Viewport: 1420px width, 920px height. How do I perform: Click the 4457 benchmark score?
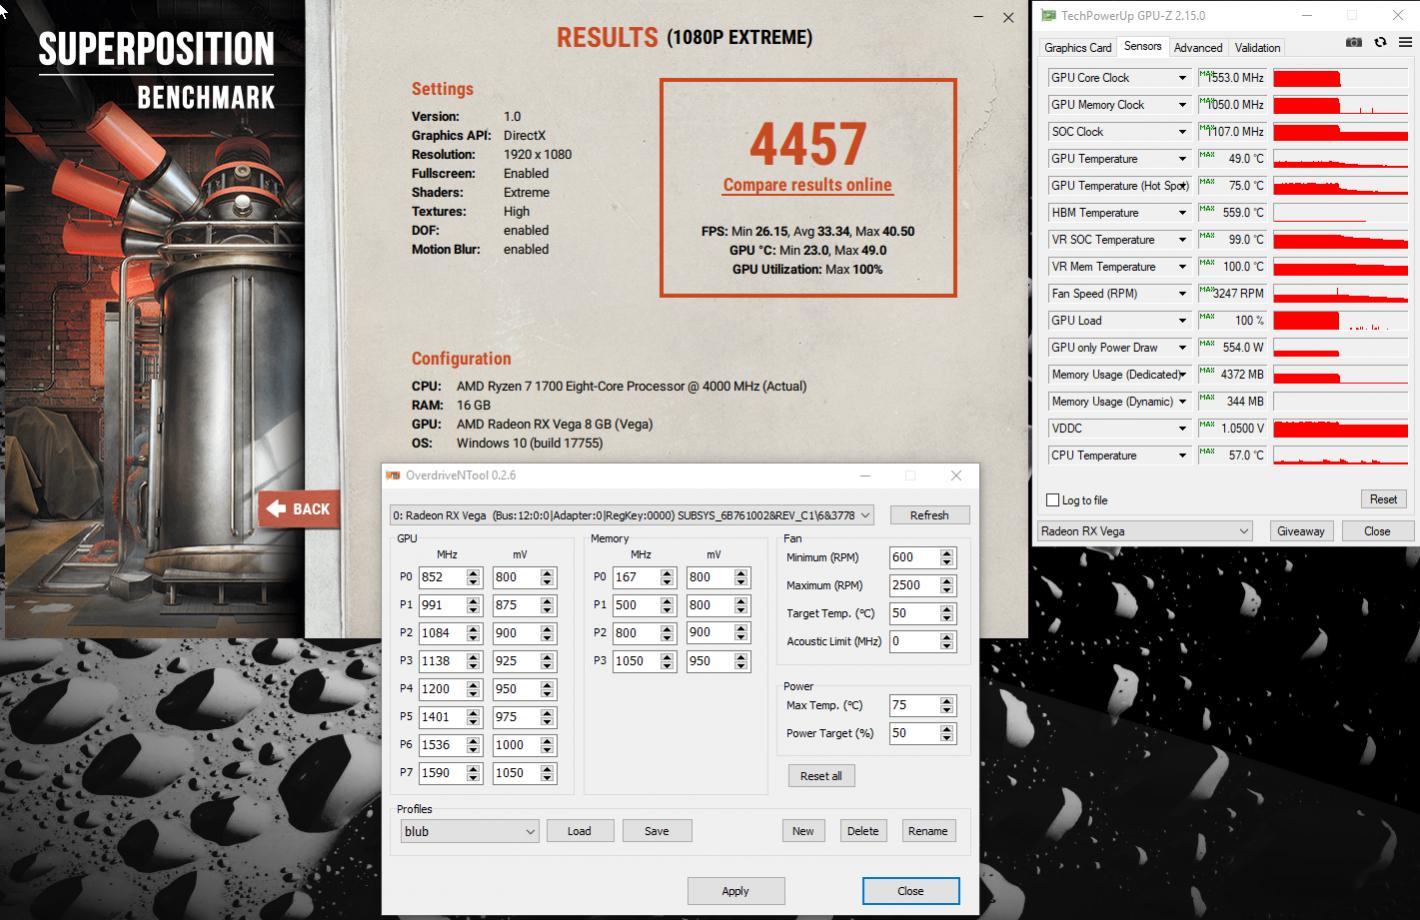click(808, 144)
